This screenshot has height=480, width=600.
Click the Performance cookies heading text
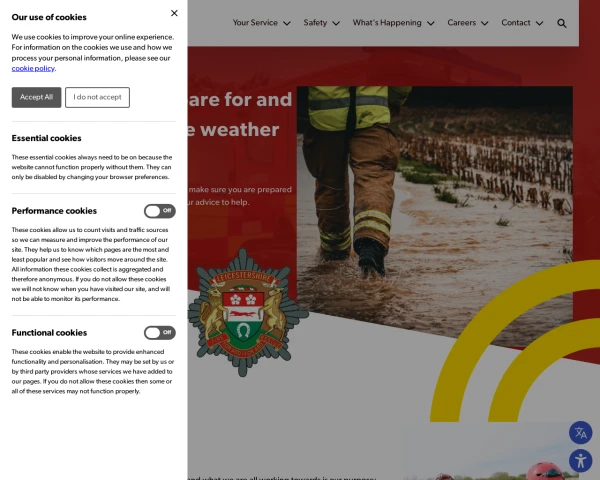54,211
